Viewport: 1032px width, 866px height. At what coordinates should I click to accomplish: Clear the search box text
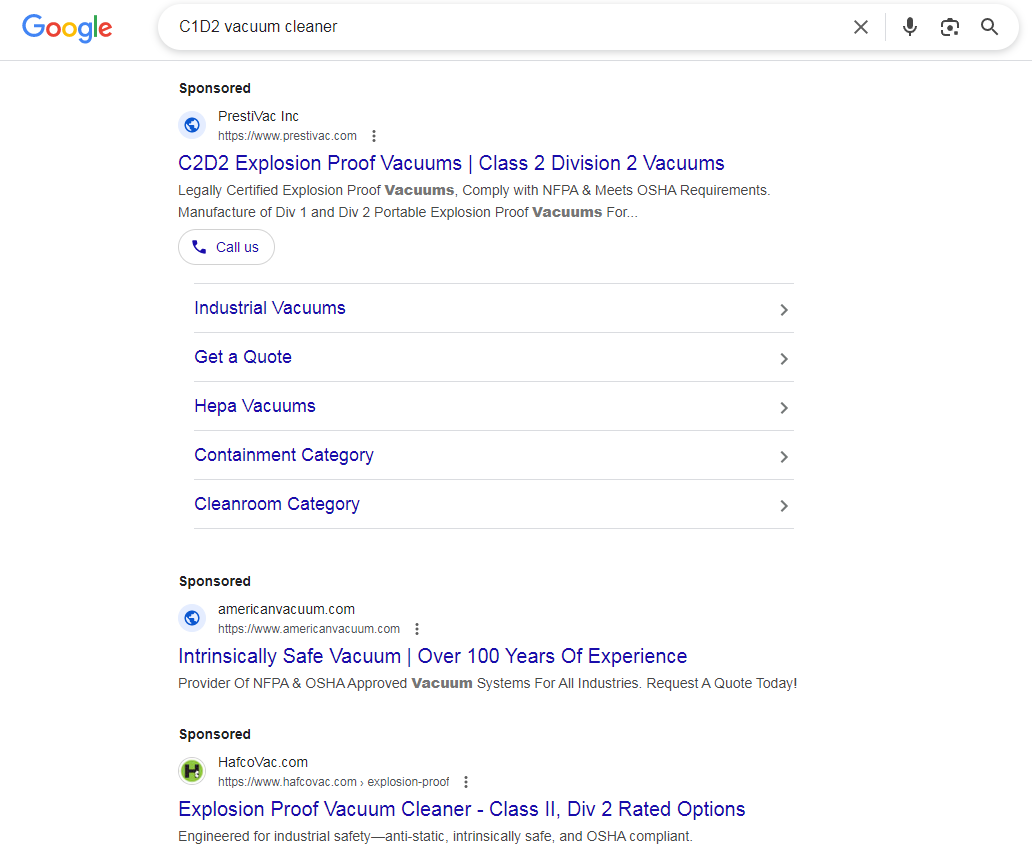tap(861, 27)
